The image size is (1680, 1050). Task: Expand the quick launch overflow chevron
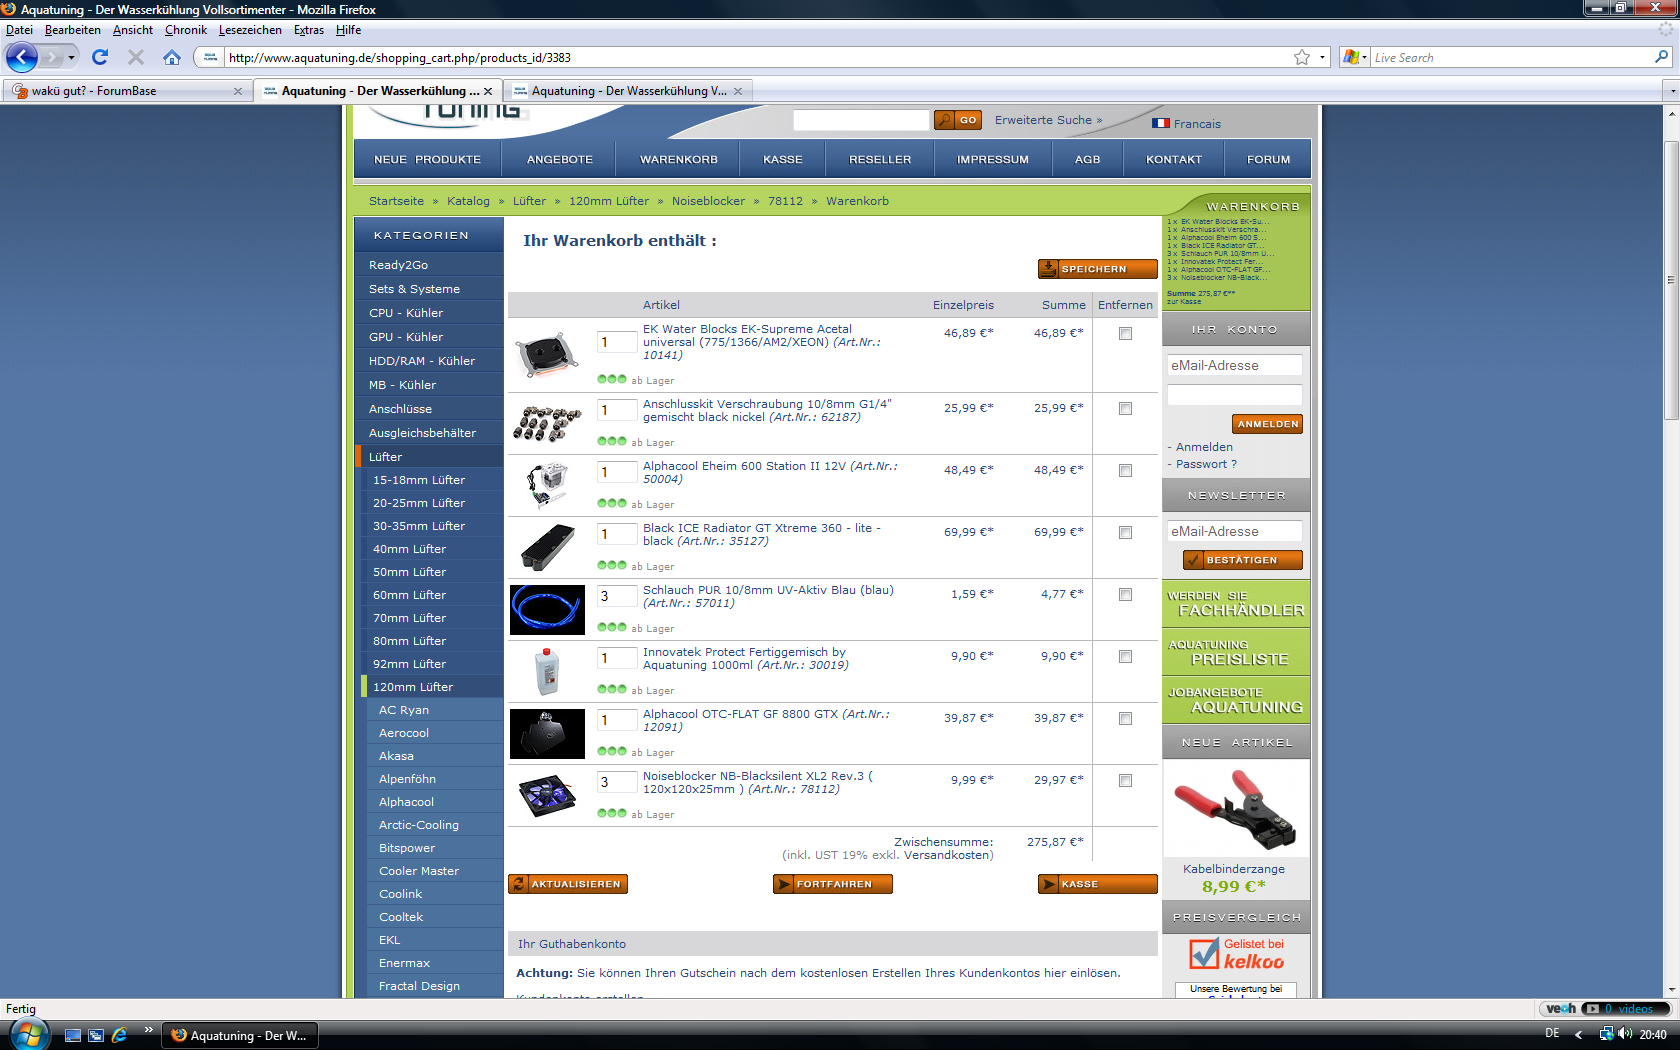(148, 1029)
